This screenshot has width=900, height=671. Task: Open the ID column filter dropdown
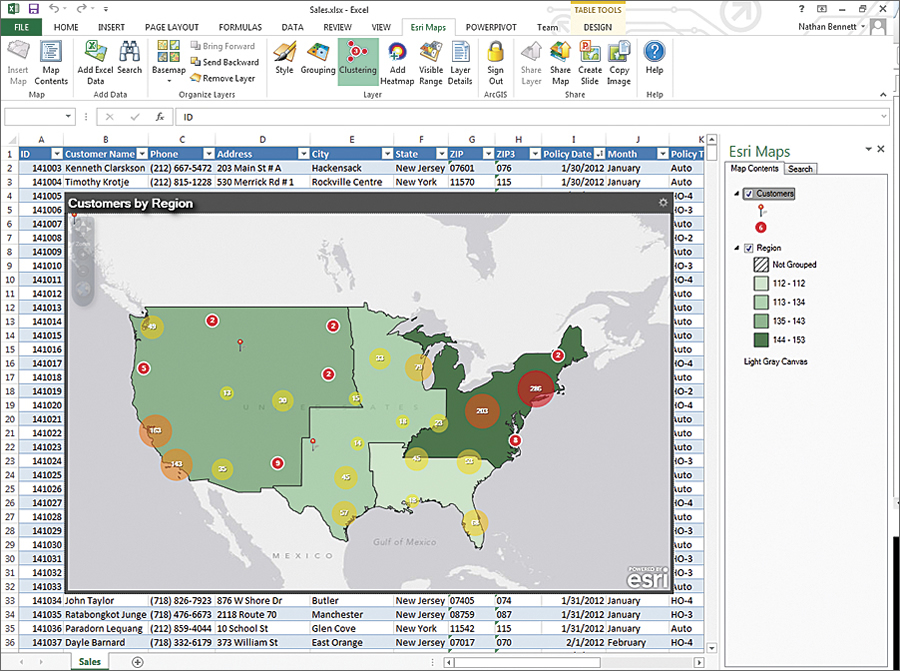click(57, 154)
